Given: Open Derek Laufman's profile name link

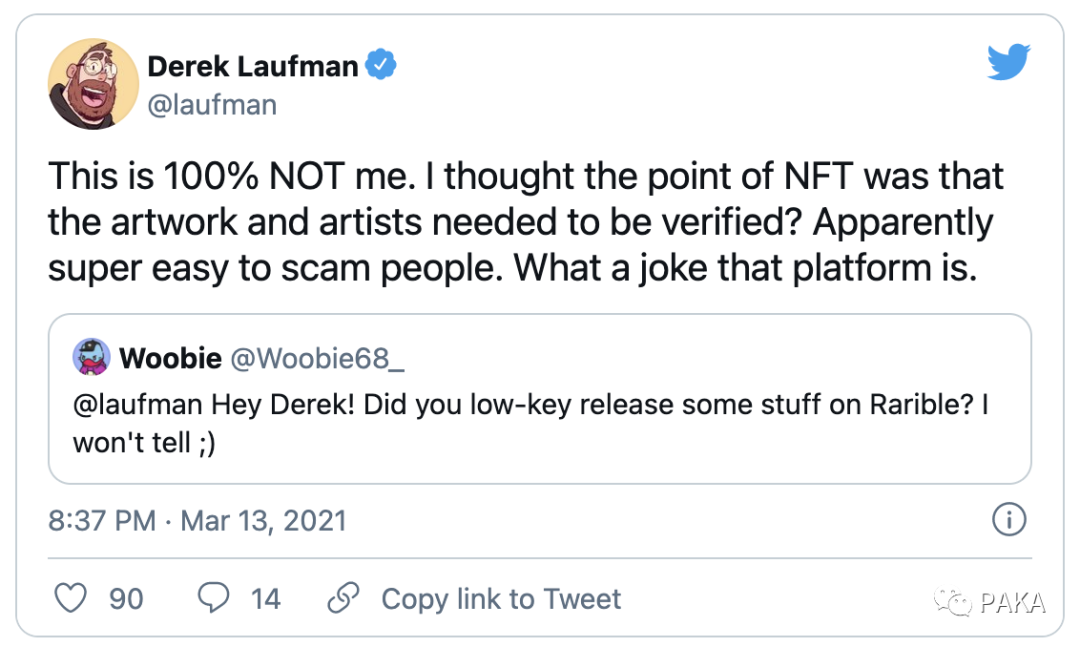Looking at the screenshot, I should pos(252,67).
